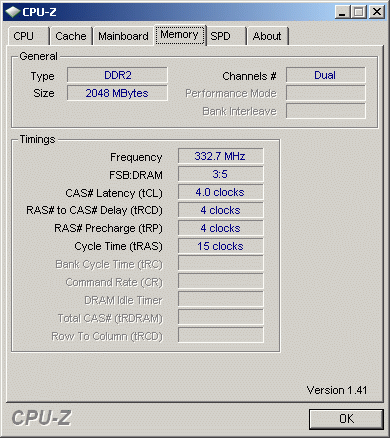Click the 4.0 clocks CAS latency value
390x438 pixels.
coord(221,192)
